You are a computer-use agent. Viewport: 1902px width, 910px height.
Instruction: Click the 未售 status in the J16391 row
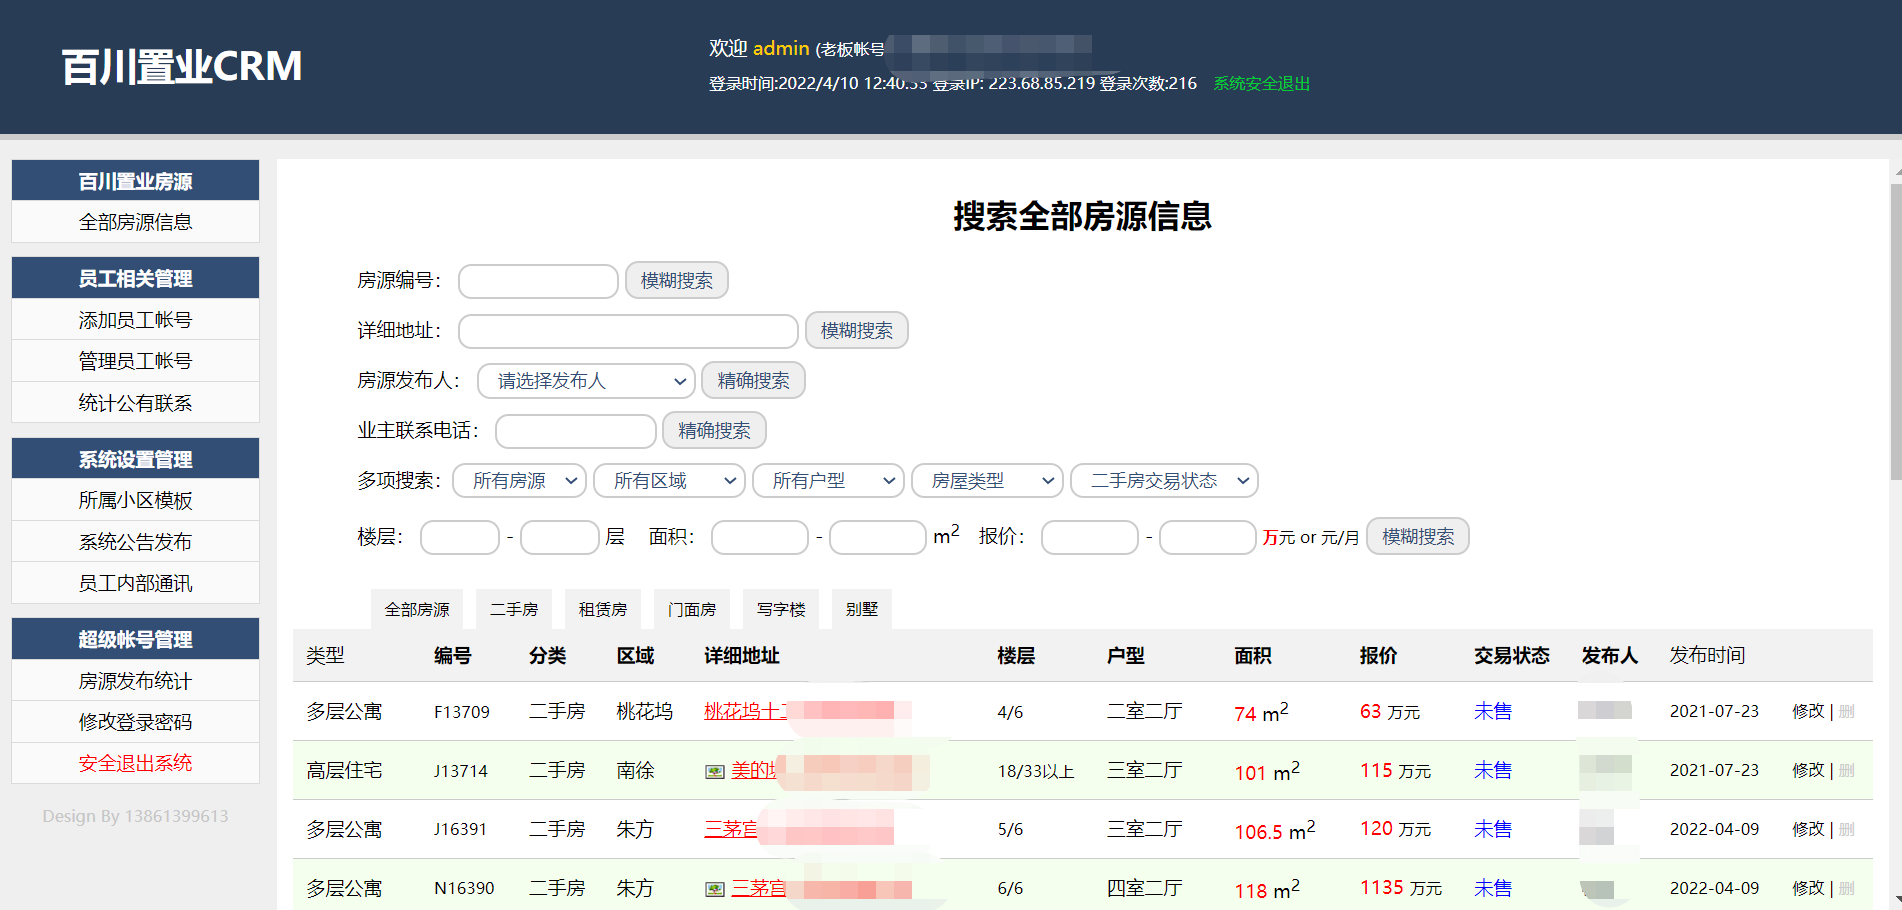(1492, 829)
